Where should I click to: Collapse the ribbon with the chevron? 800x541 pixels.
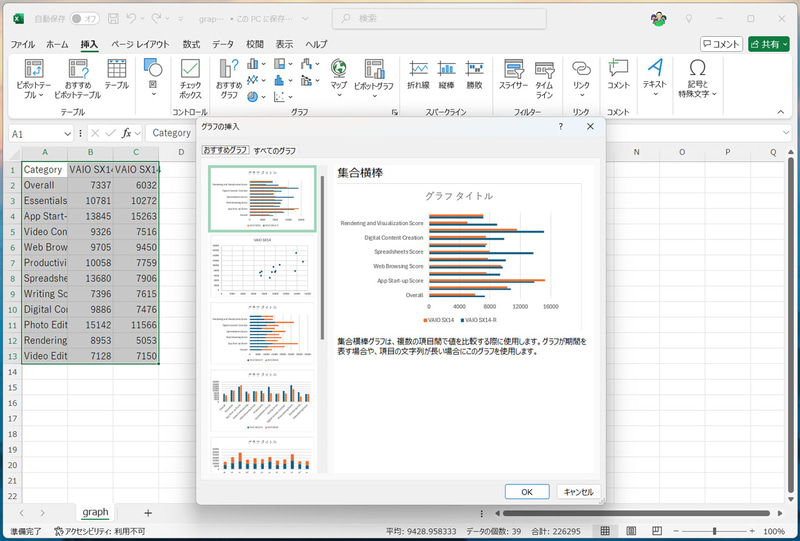click(781, 112)
